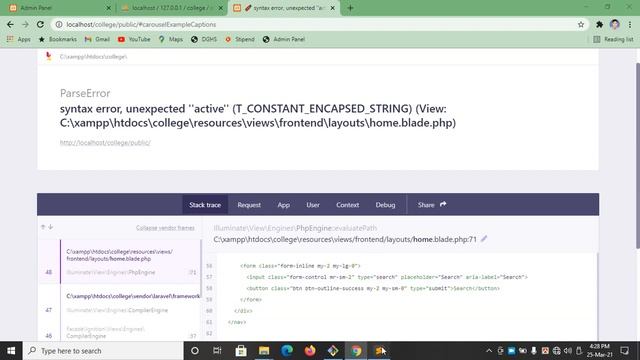Image resolution: width=640 pixels, height=360 pixels.
Task: Select the Stack trace tab
Action: 205,204
